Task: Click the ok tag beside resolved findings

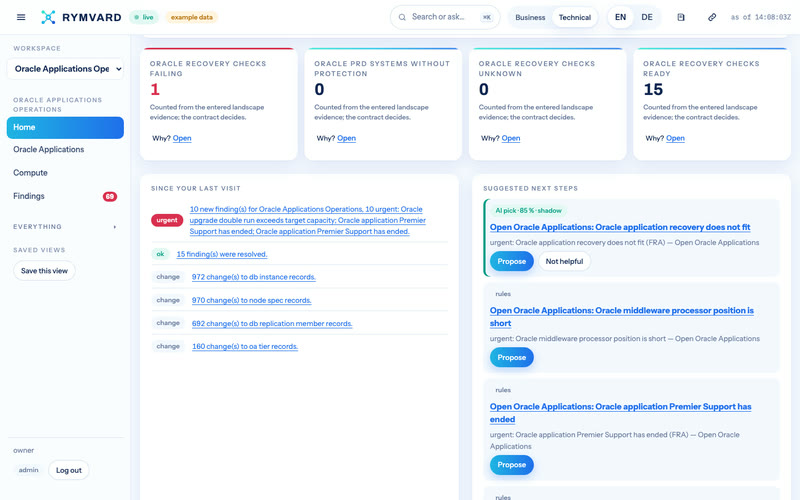Action: (160, 254)
